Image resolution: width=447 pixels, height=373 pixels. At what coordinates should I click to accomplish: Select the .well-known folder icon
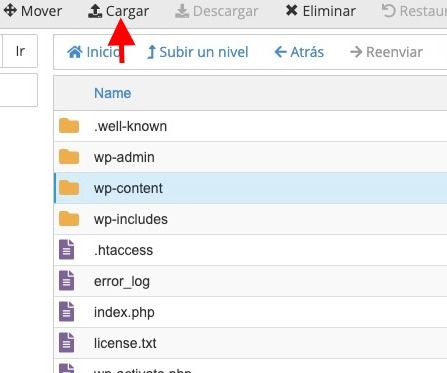click(x=69, y=126)
